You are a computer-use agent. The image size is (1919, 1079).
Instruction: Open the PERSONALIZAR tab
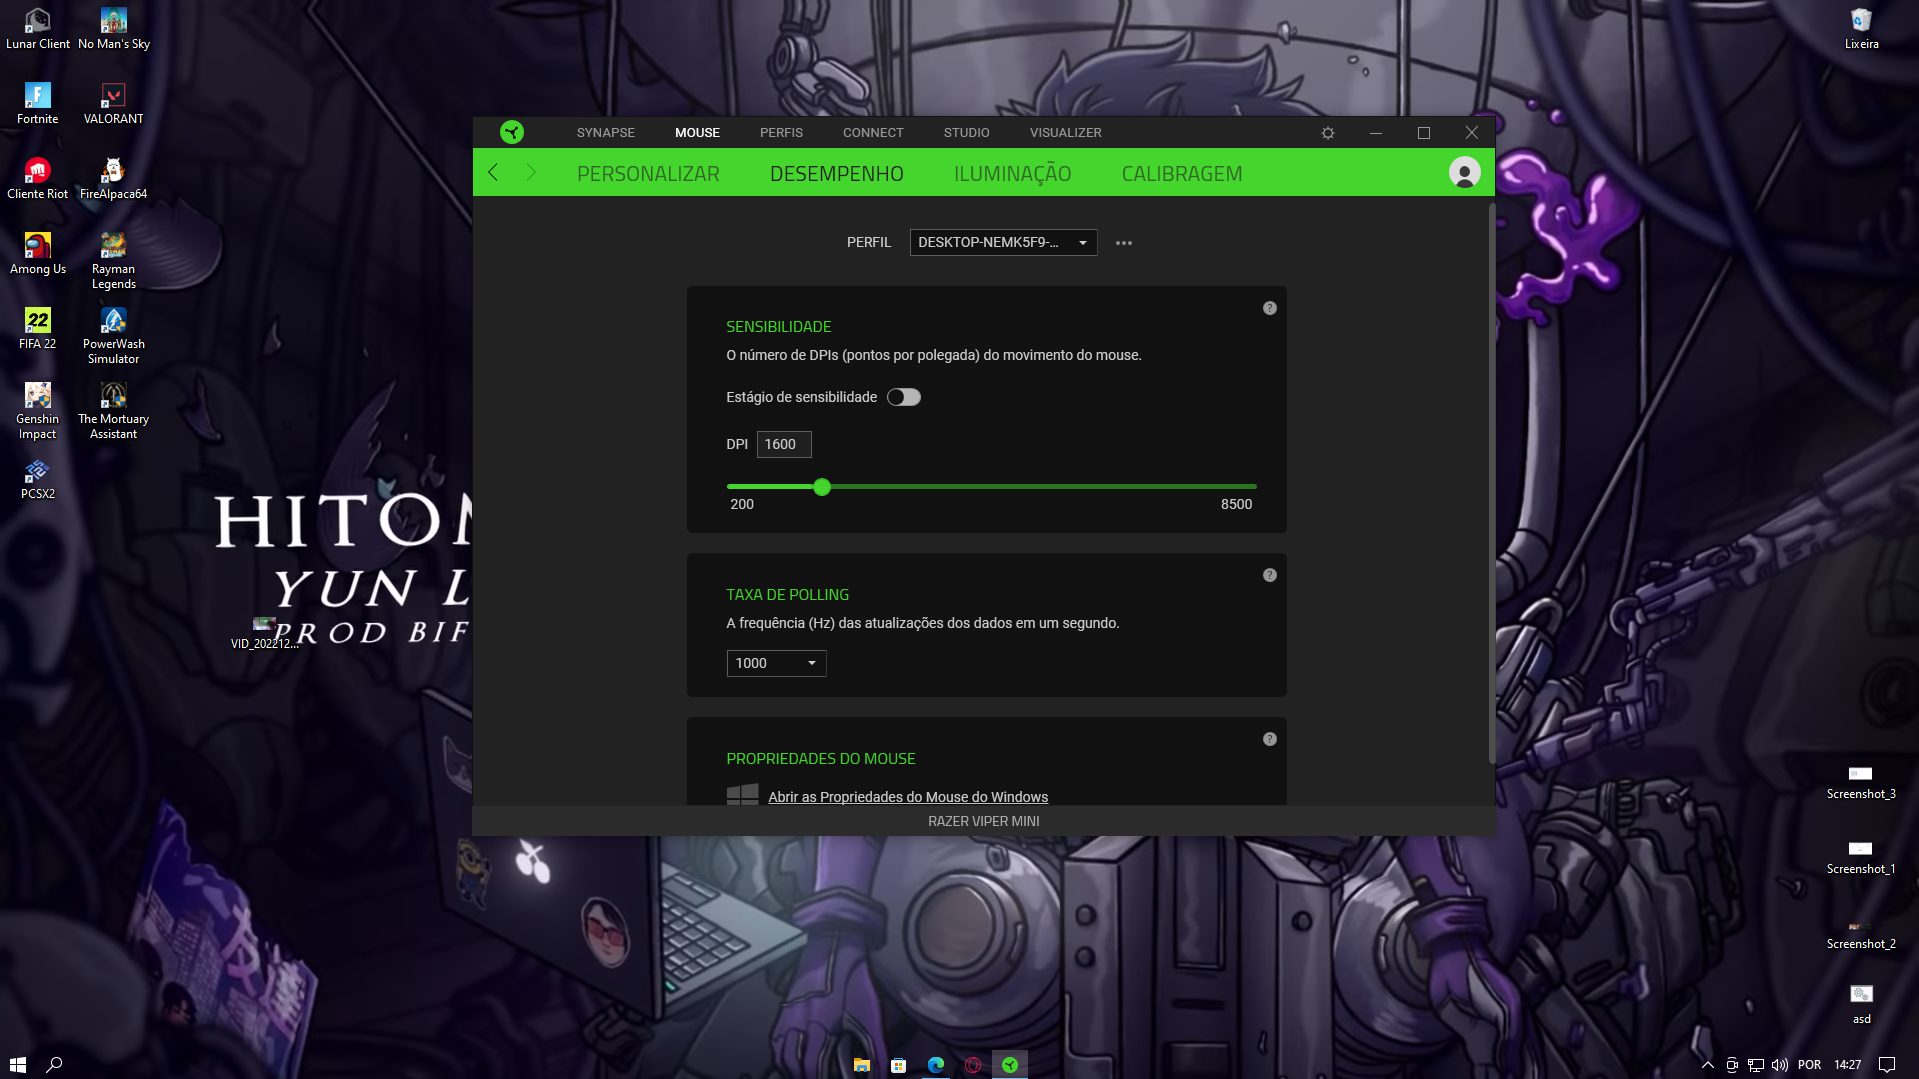648,173
